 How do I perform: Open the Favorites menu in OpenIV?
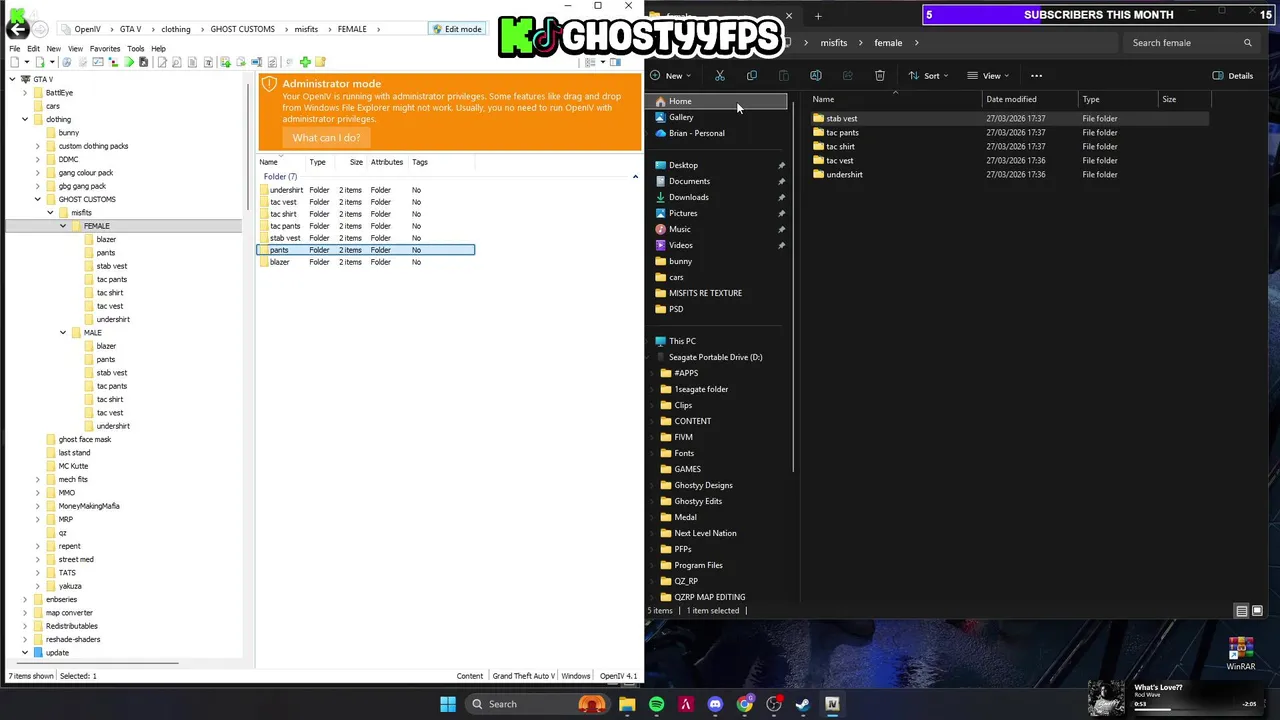(105, 48)
